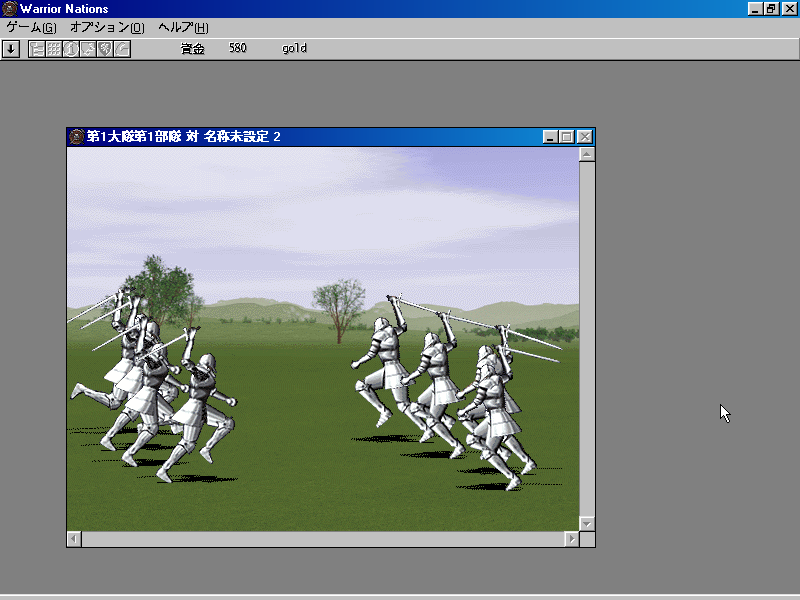The image size is (800, 600).
Task: Click the down-arrow toolbar button
Action: (x=11, y=49)
